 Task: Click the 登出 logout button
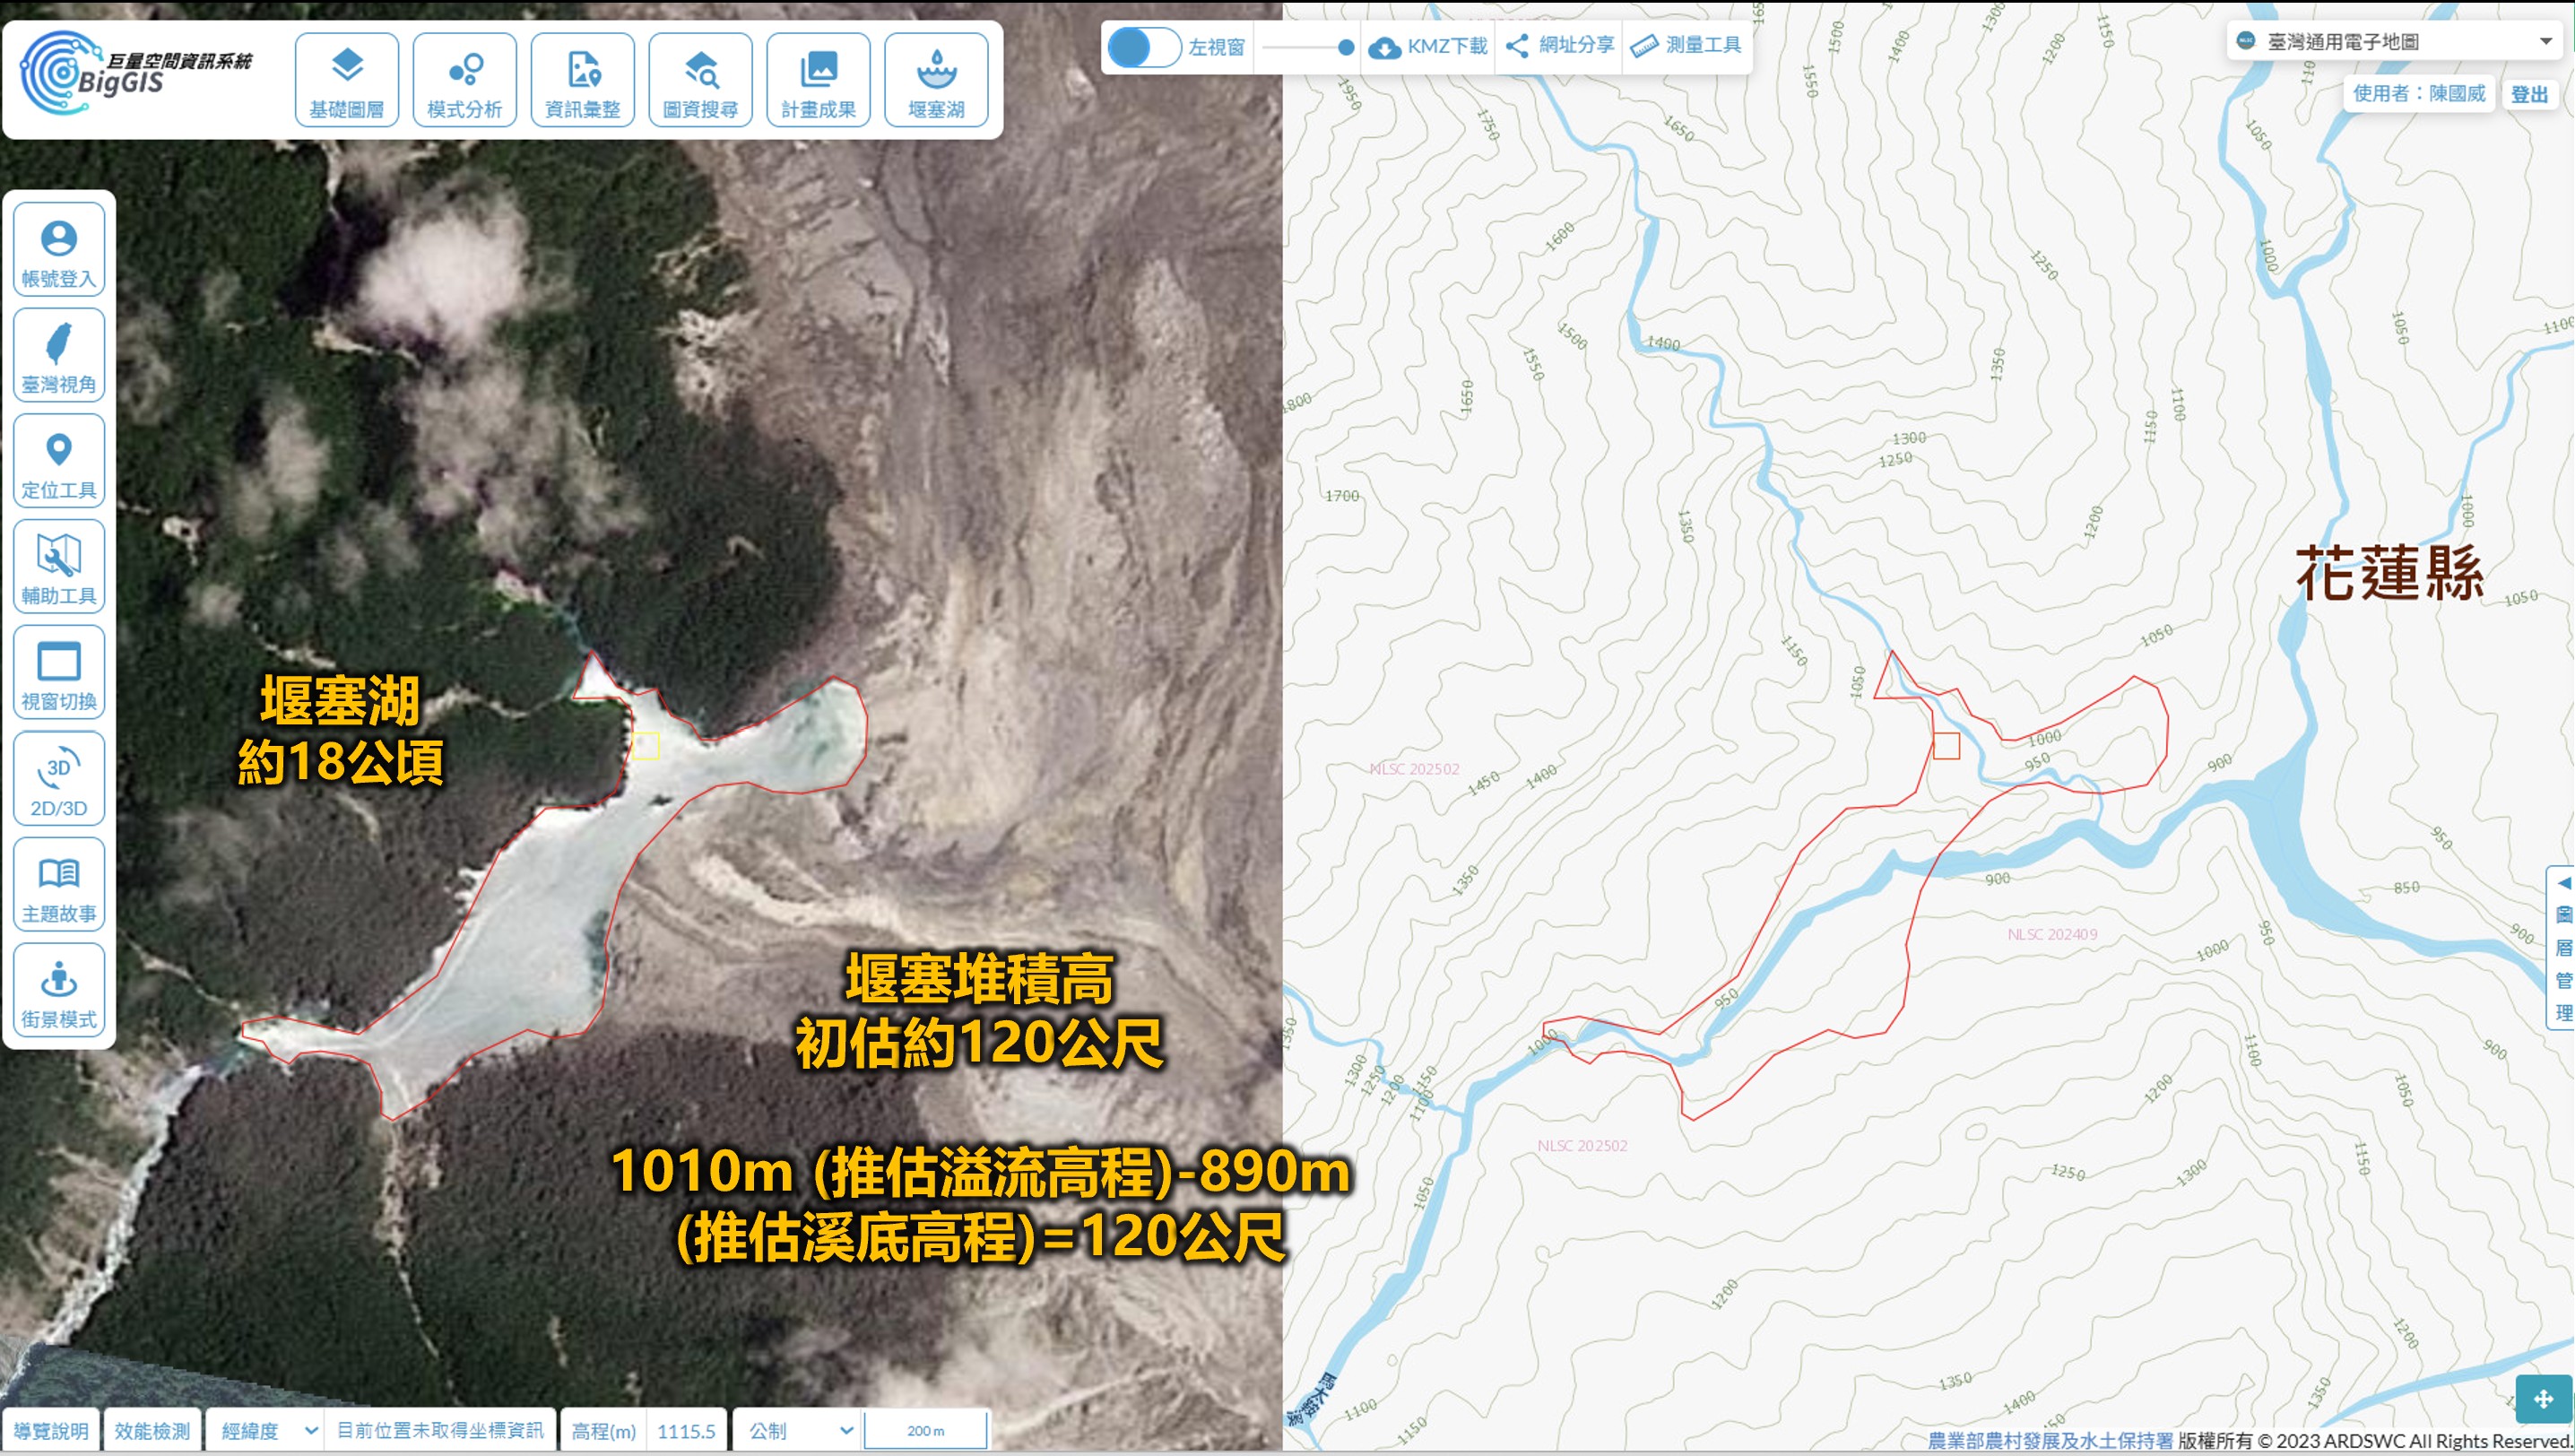coord(2529,94)
